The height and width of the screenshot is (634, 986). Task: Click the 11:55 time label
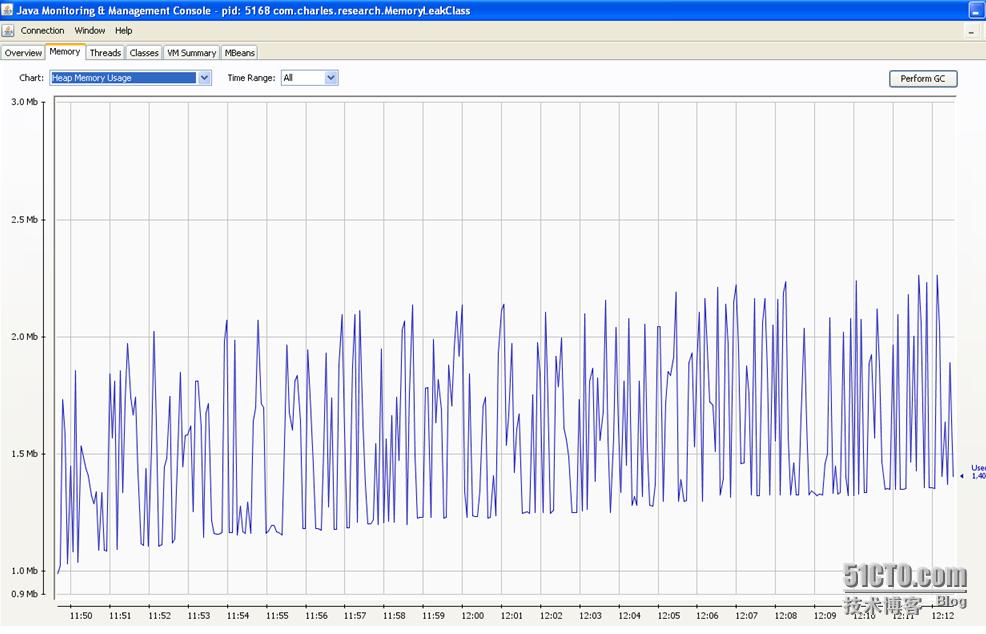(277, 616)
